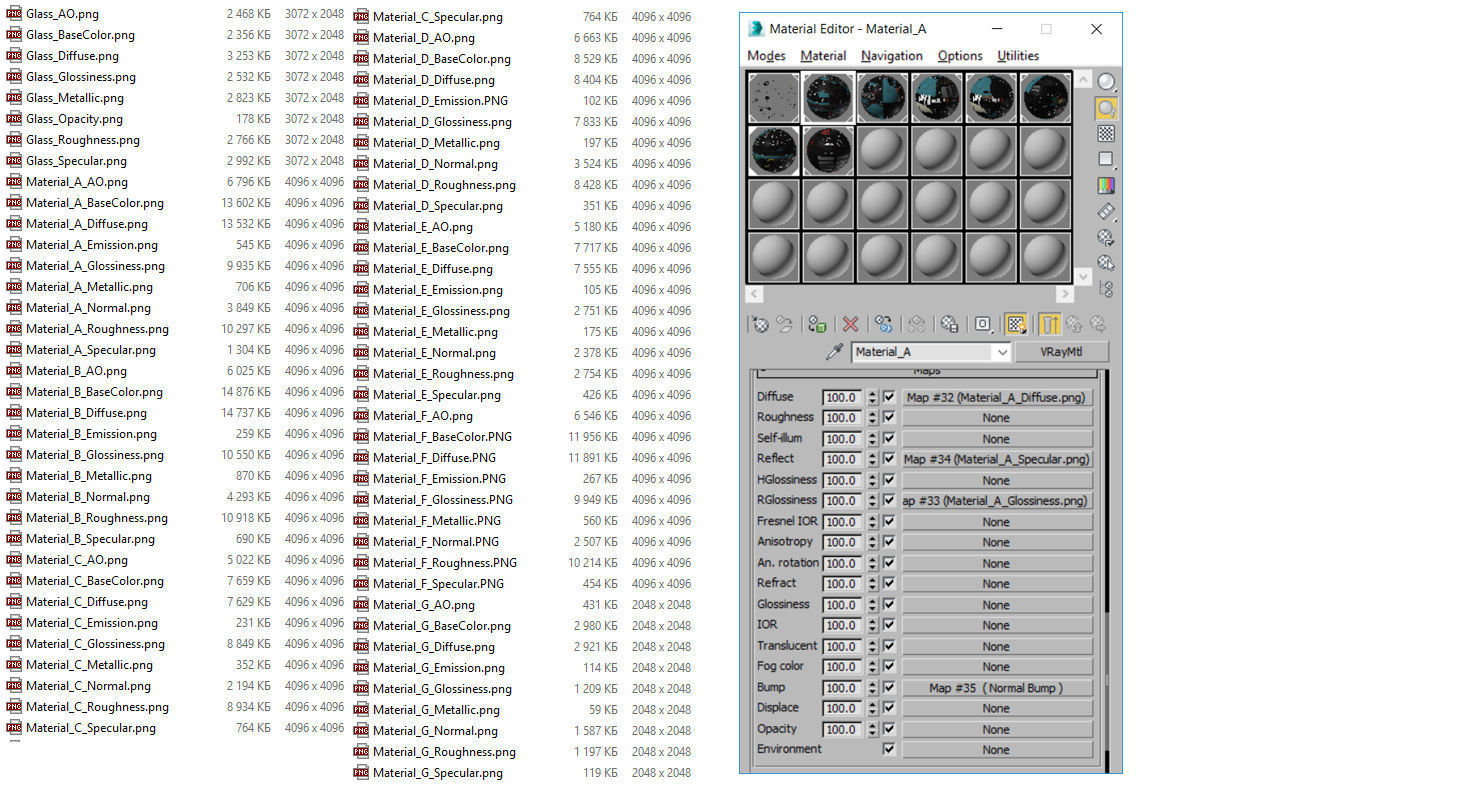
Task: Open the Material ID Channel icon
Action: 983,324
